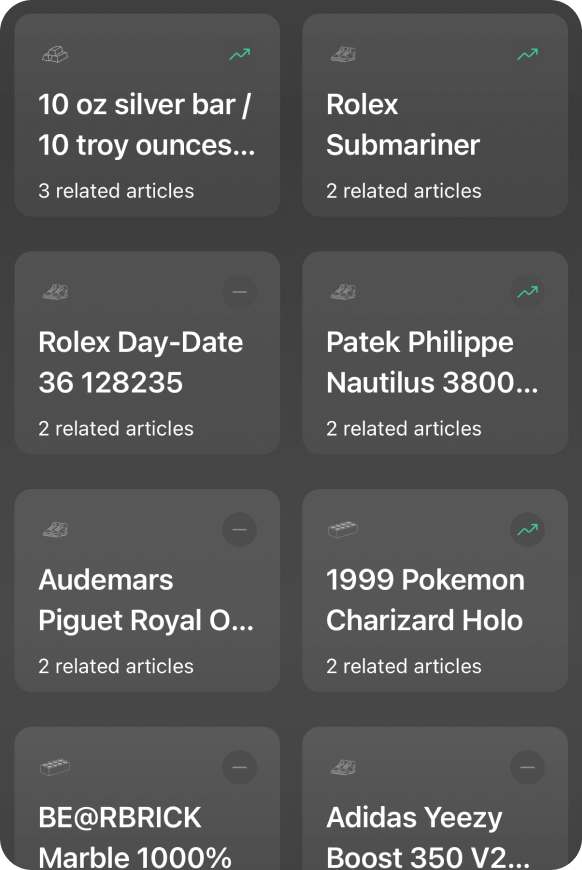Viewport: 582px width, 870px height.
Task: Click the sneaker icon on the Rolex Day-Date 36 card
Action: 55,292
